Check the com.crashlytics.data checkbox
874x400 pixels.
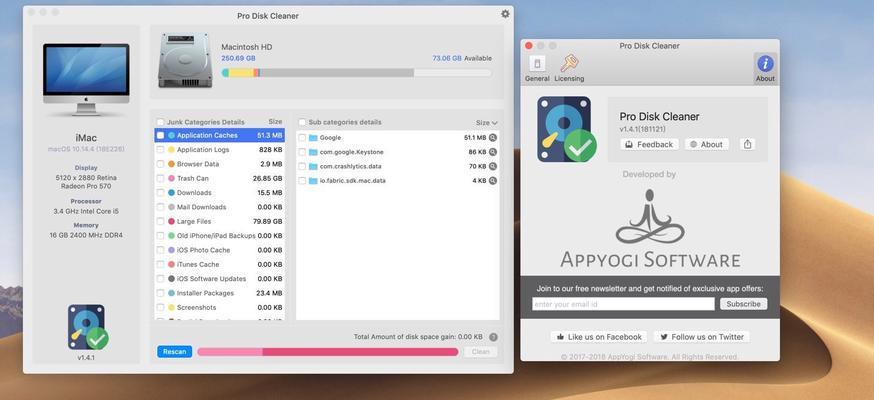tap(302, 167)
